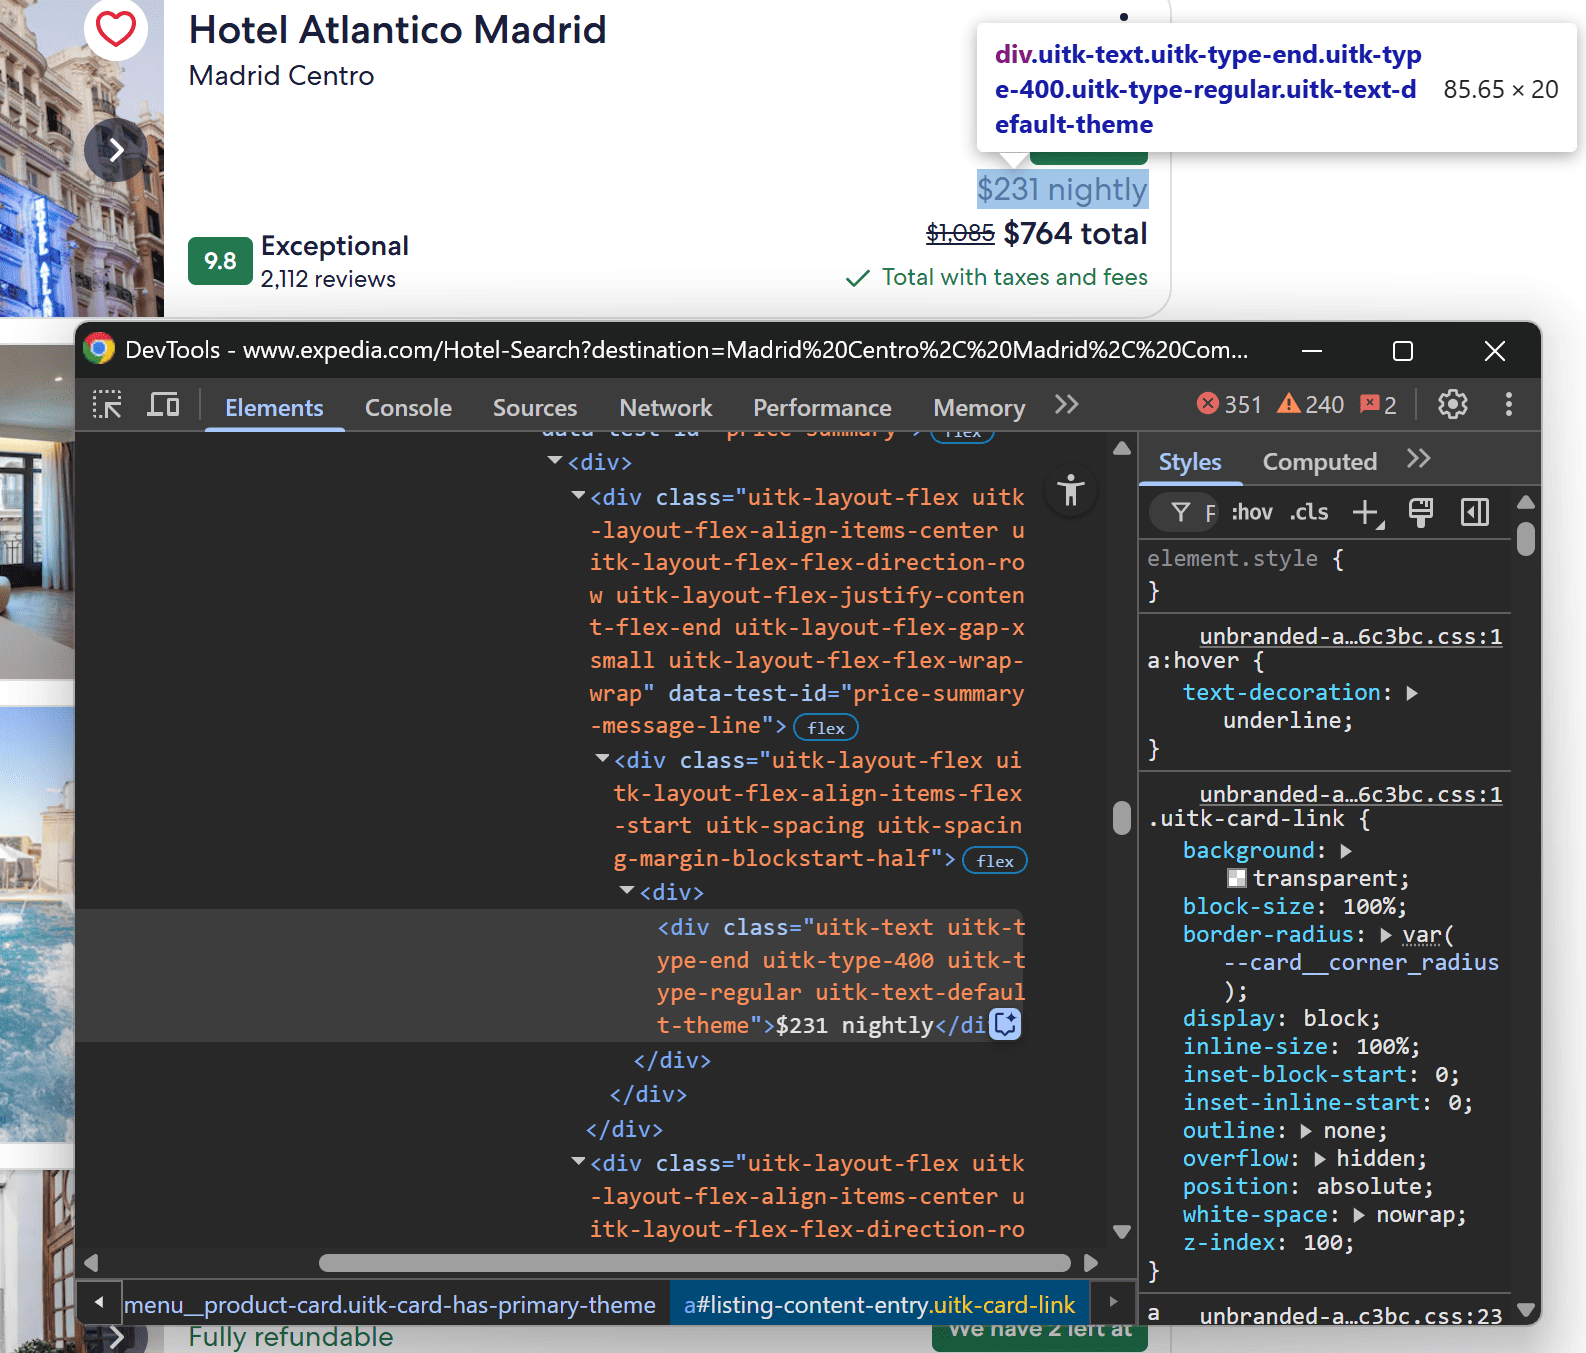The height and width of the screenshot is (1353, 1586).
Task: Toggle the computed styles sidebar icon
Action: coord(1475,512)
